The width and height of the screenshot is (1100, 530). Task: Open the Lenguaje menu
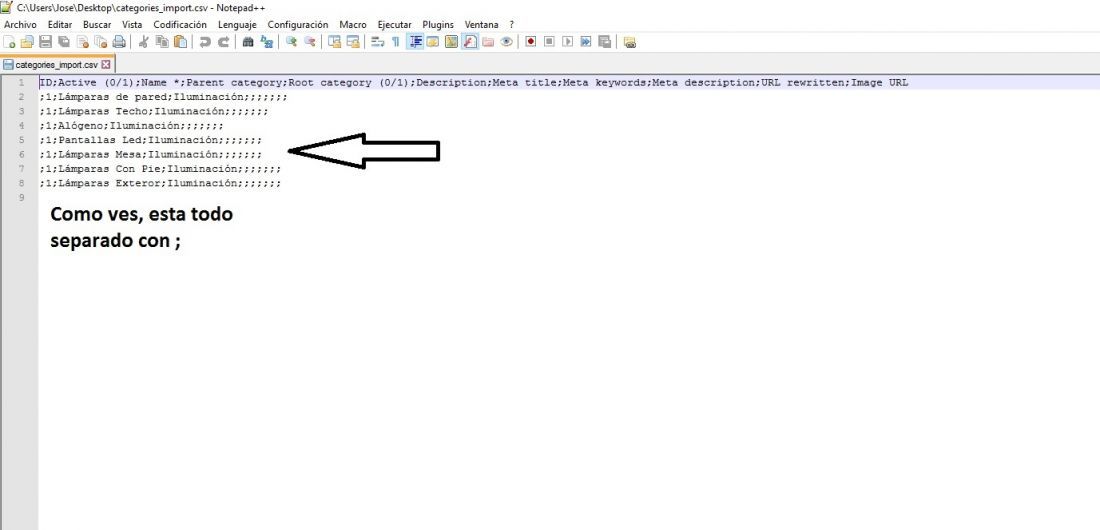click(x=237, y=25)
